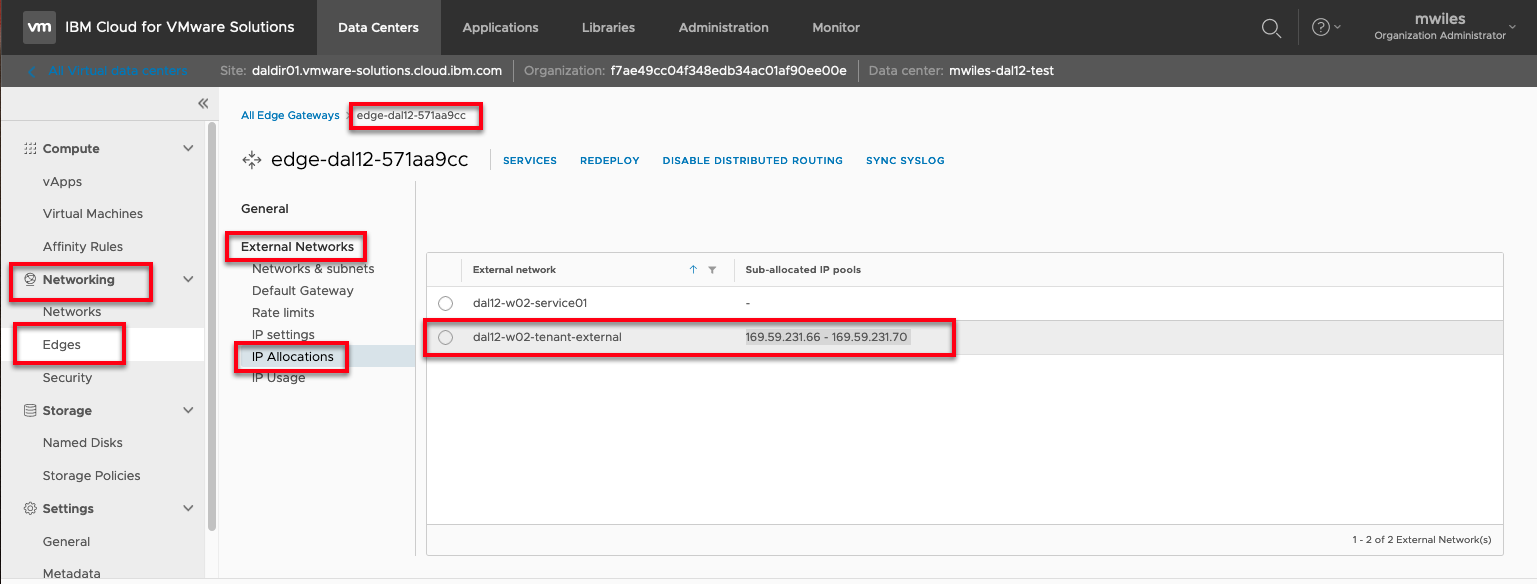Click the External network filter icon

pyautogui.click(x=712, y=270)
